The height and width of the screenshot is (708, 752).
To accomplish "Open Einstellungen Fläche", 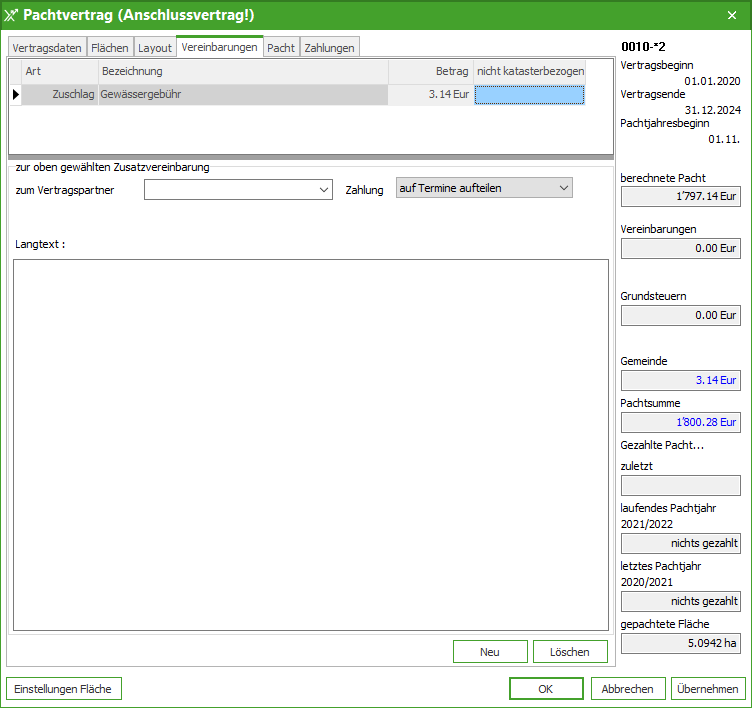I will tap(64, 689).
